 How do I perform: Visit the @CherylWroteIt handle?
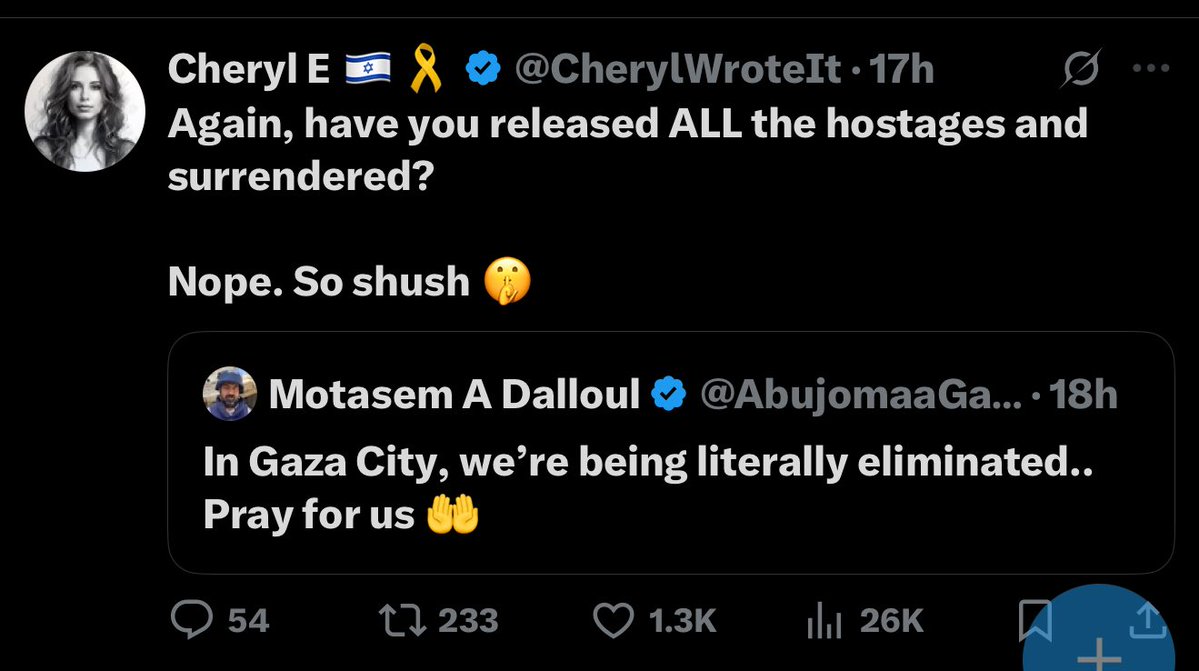tap(676, 70)
